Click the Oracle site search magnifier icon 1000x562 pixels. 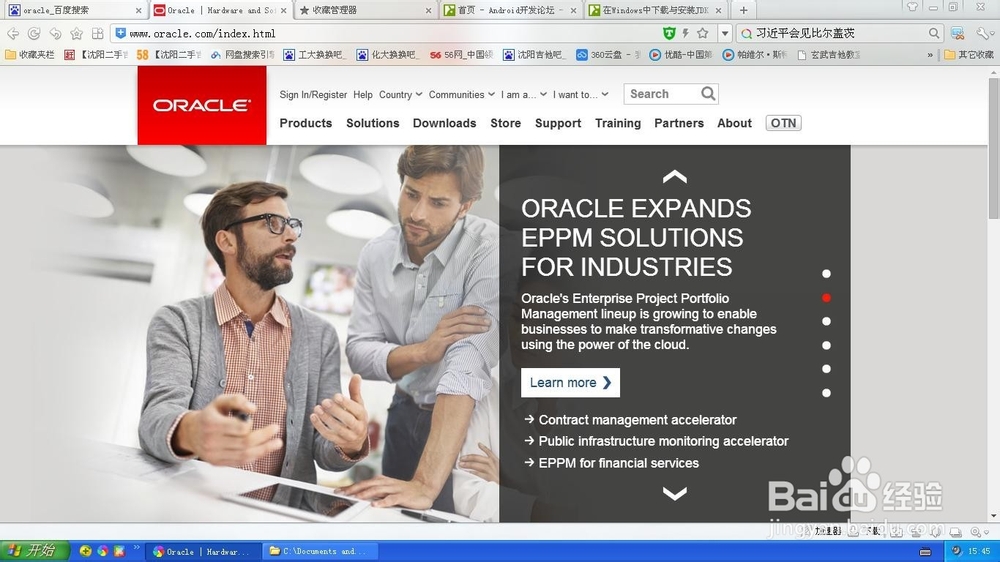[x=708, y=94]
